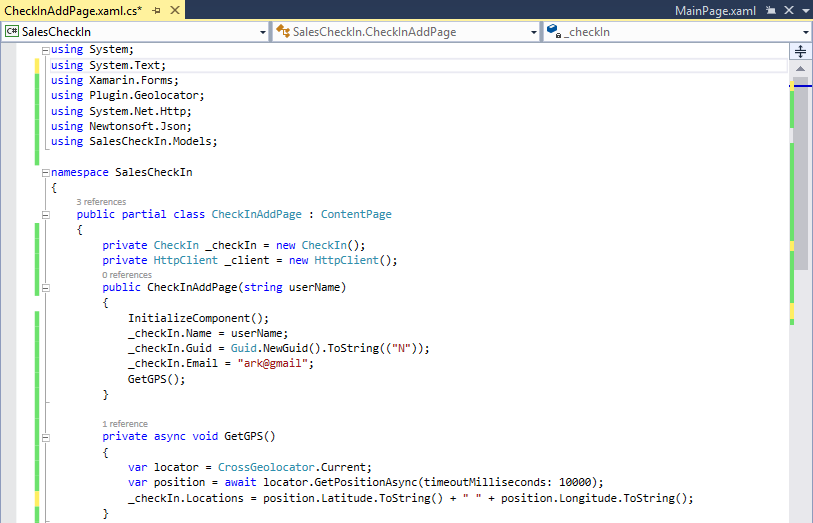Click '_checkIn.Name = userName;' line
This screenshot has width=813, height=523.
click(x=208, y=333)
